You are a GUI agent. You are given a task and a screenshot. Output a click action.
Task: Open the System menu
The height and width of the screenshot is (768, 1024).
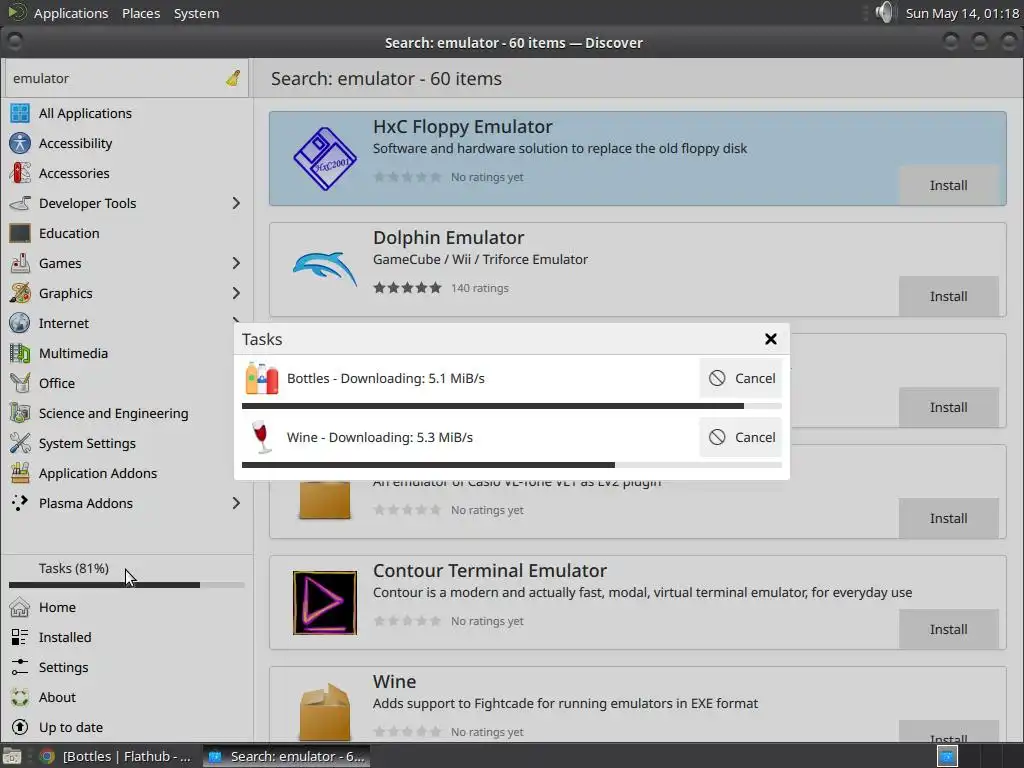pyautogui.click(x=196, y=13)
